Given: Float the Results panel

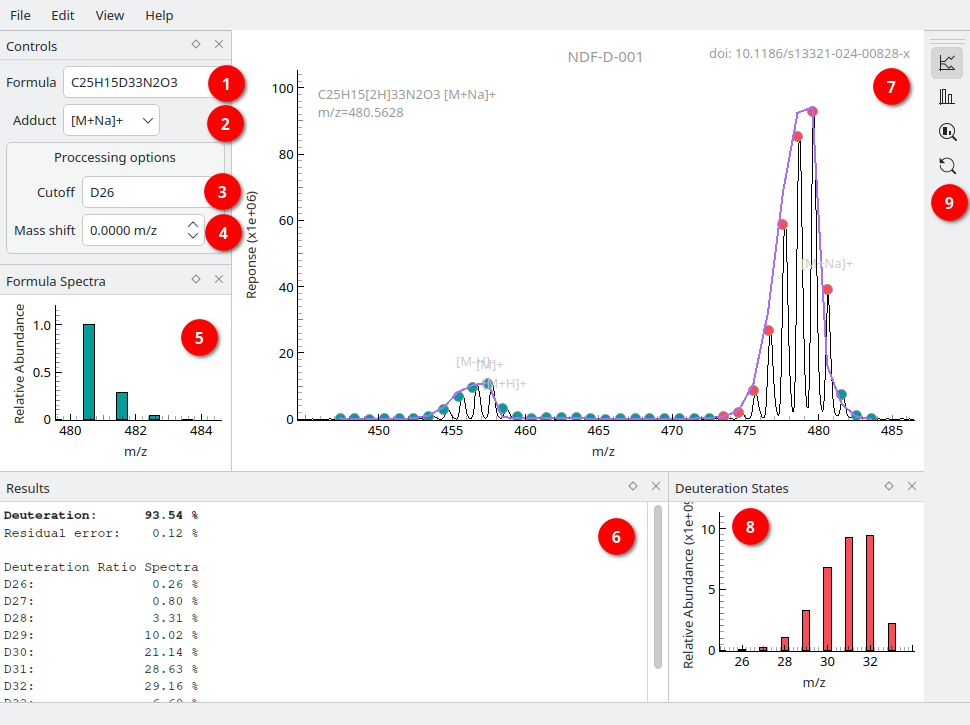Looking at the screenshot, I should click(633, 486).
